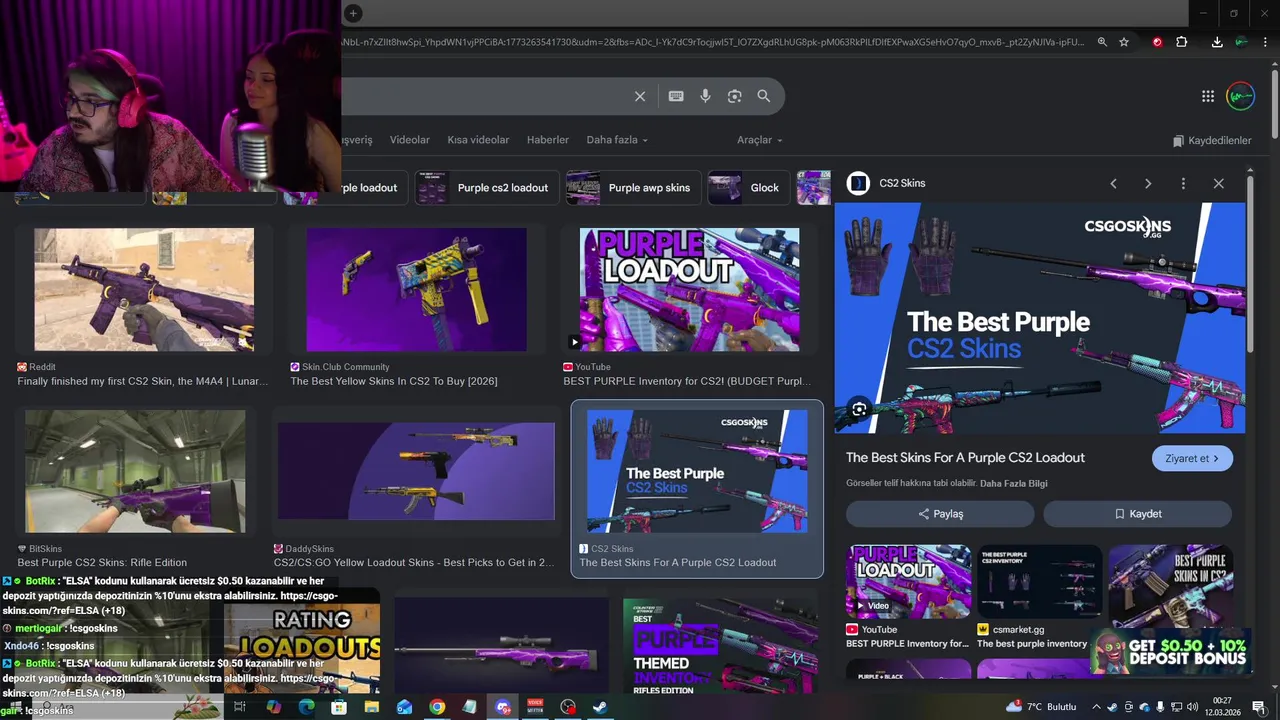The width and height of the screenshot is (1280, 720).
Task: Open the Chrome extensions puzzle icon
Action: click(1182, 42)
